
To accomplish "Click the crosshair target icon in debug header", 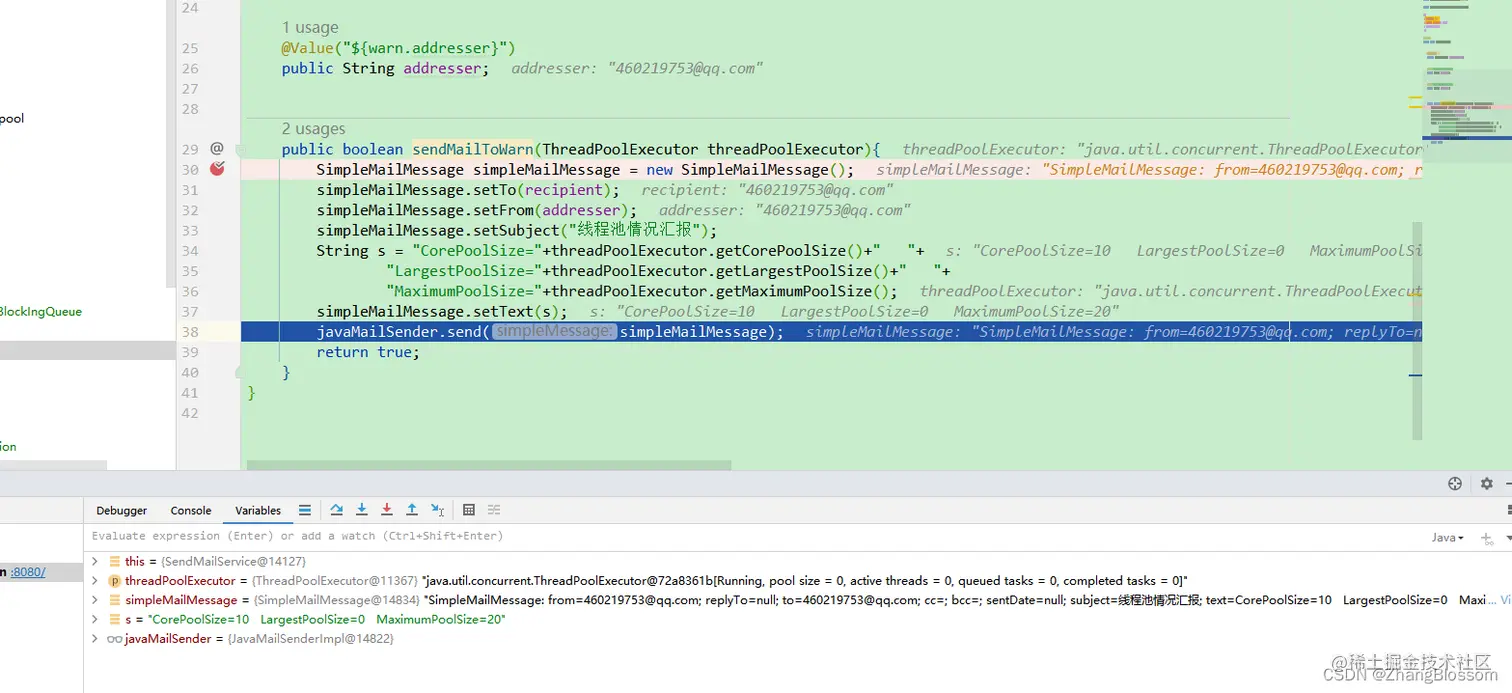I will (x=1455, y=483).
